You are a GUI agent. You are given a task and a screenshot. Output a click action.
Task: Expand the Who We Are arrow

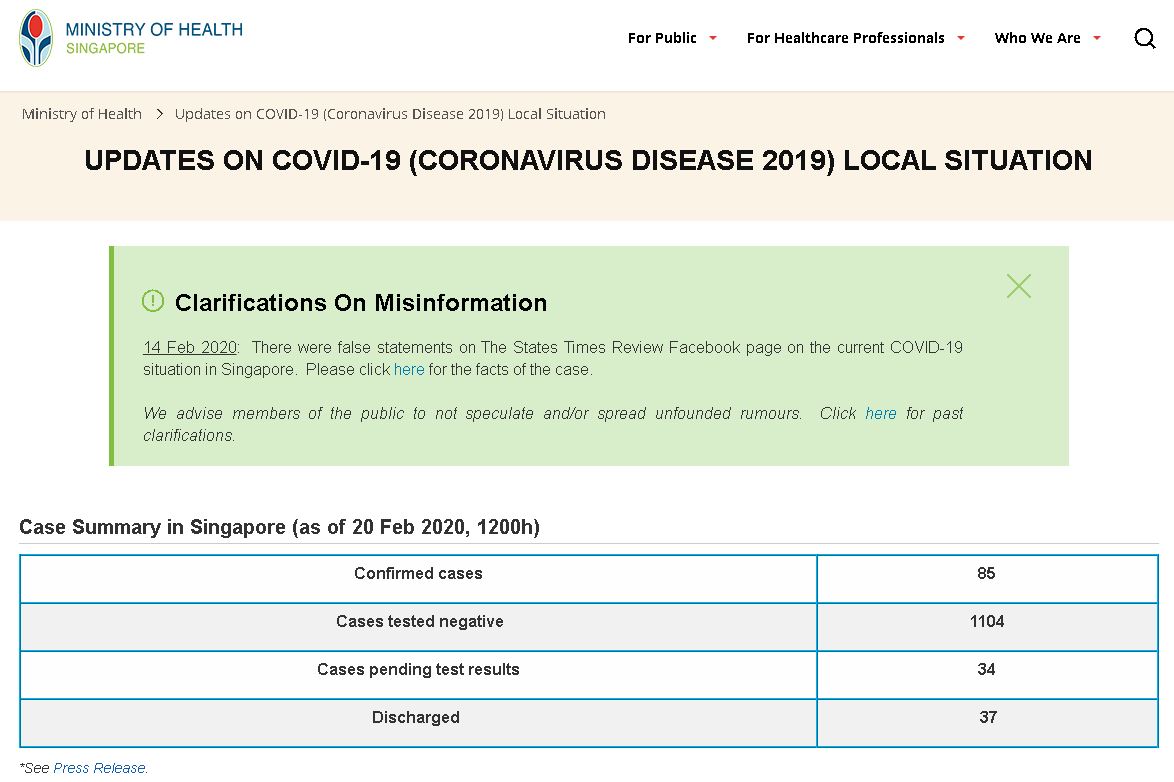(x=1097, y=38)
